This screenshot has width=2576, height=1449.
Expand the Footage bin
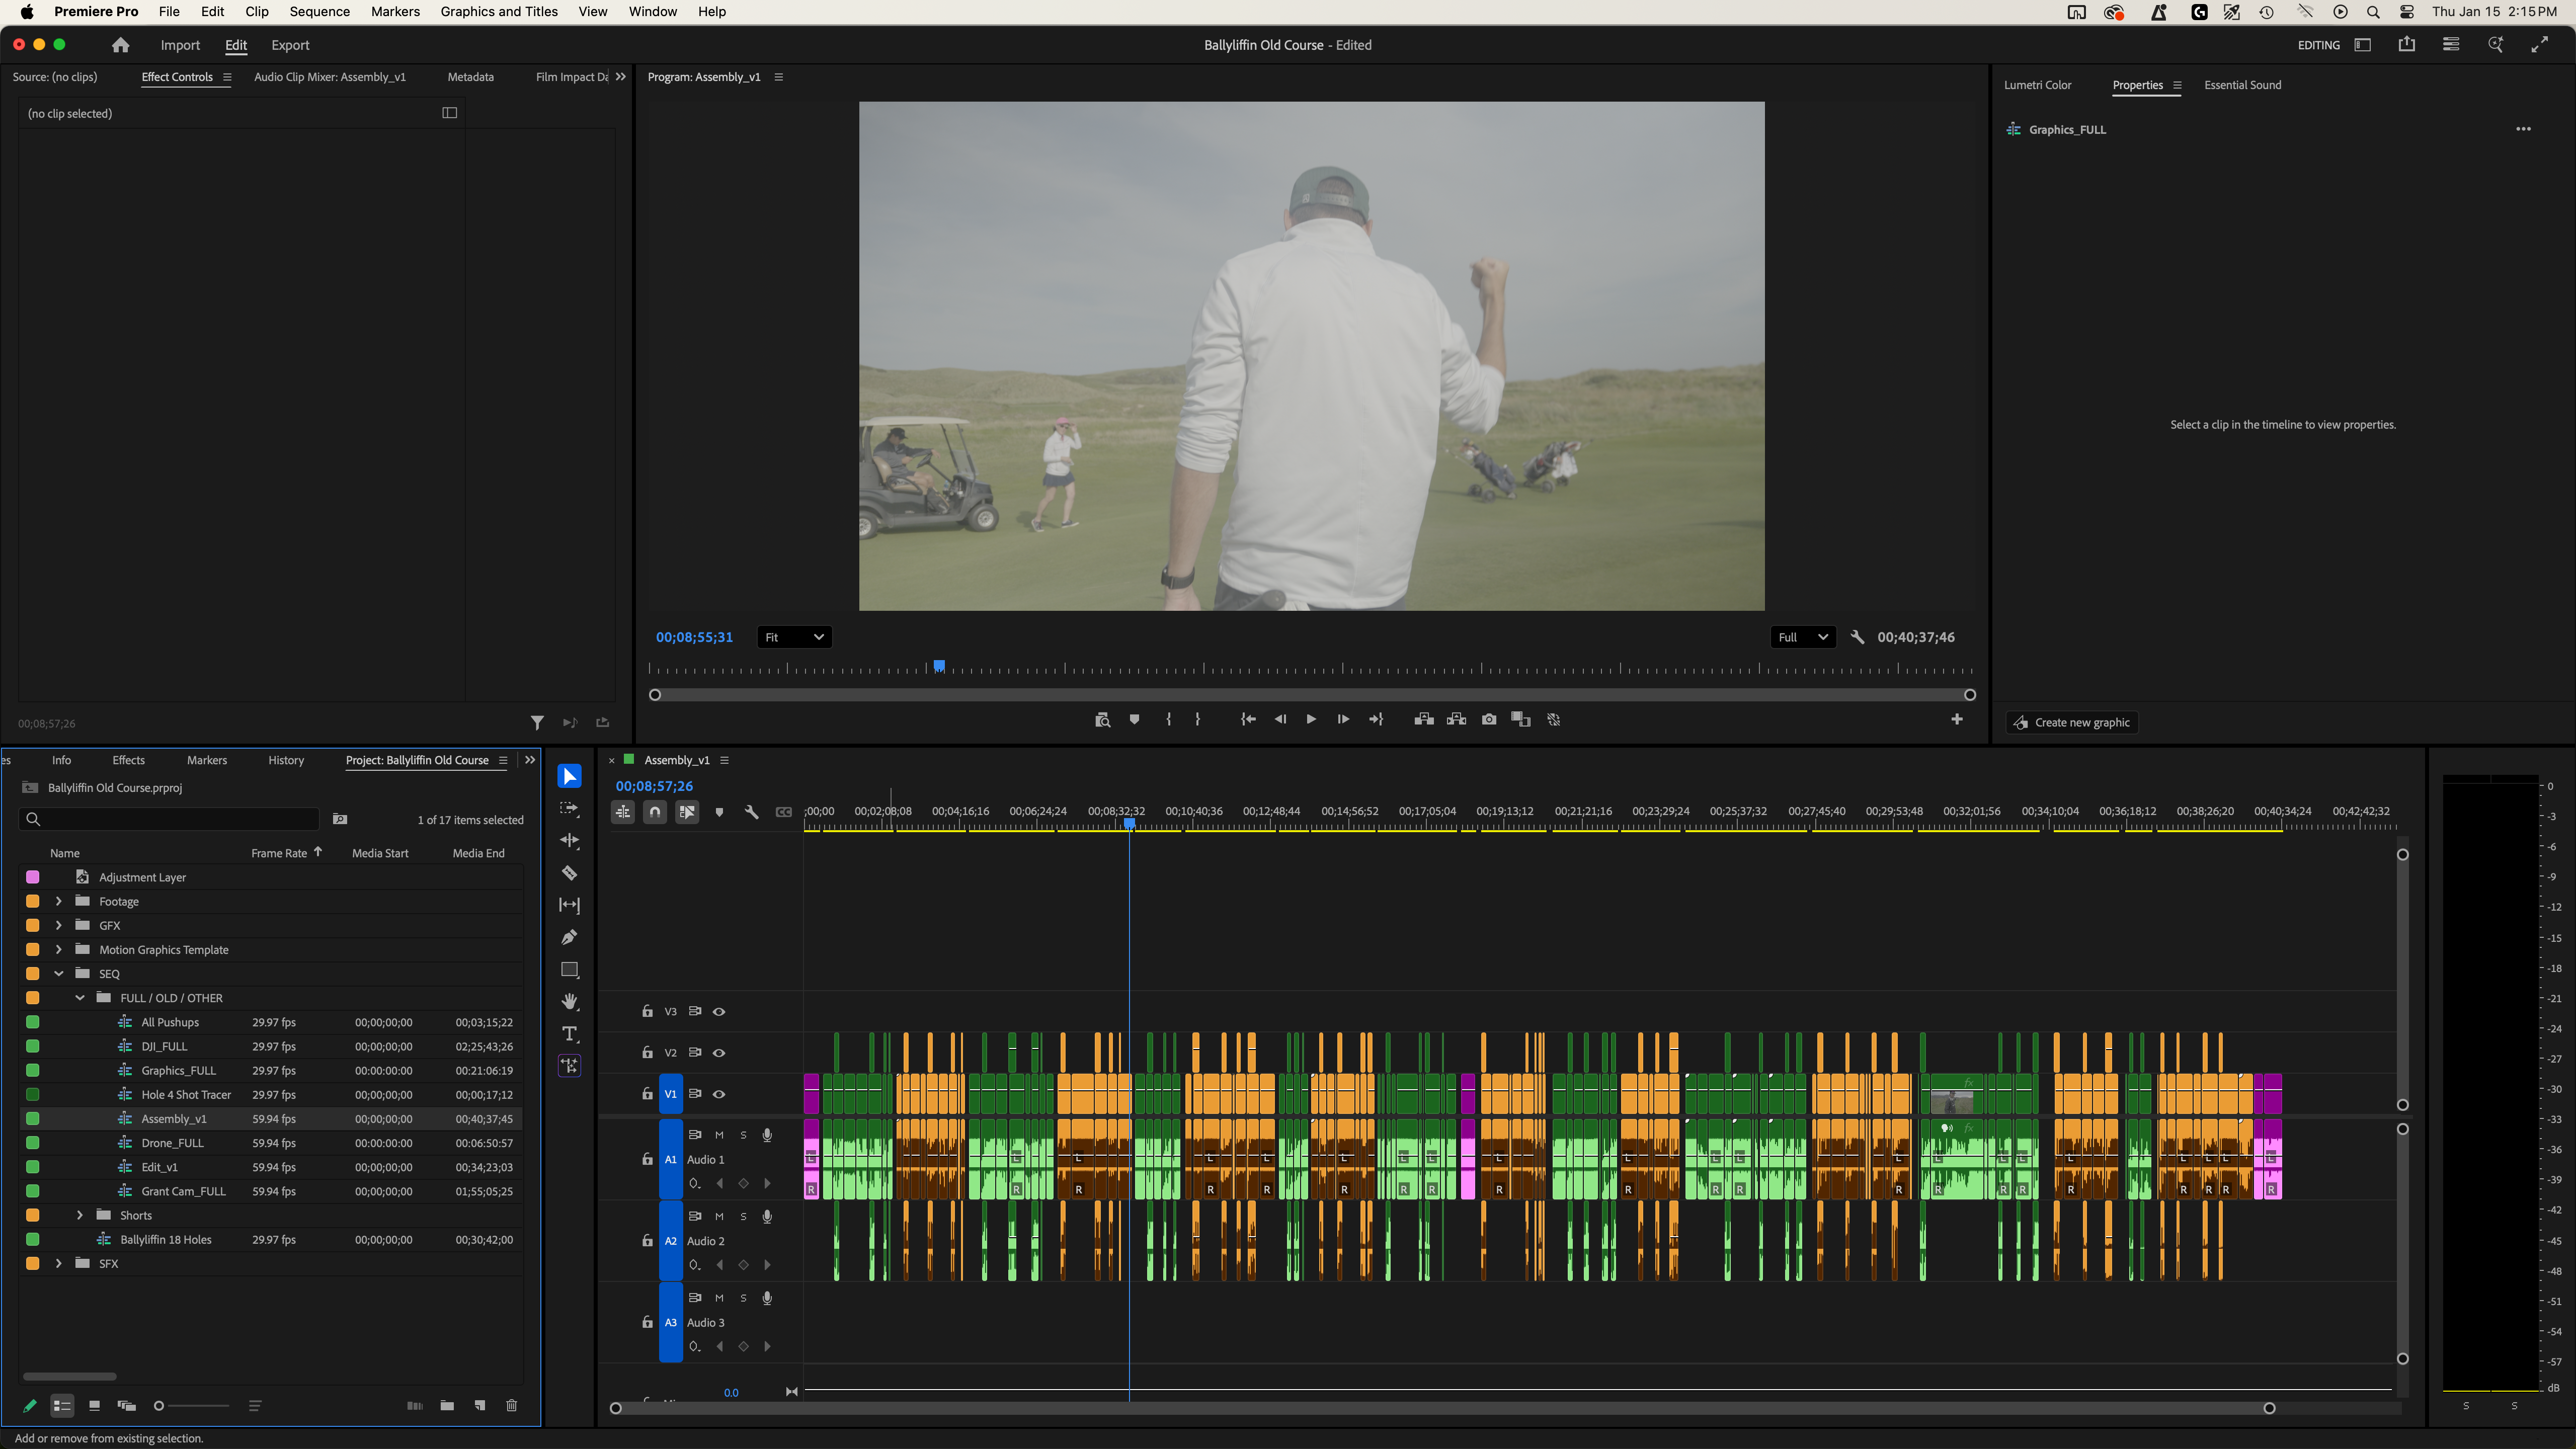pyautogui.click(x=59, y=901)
